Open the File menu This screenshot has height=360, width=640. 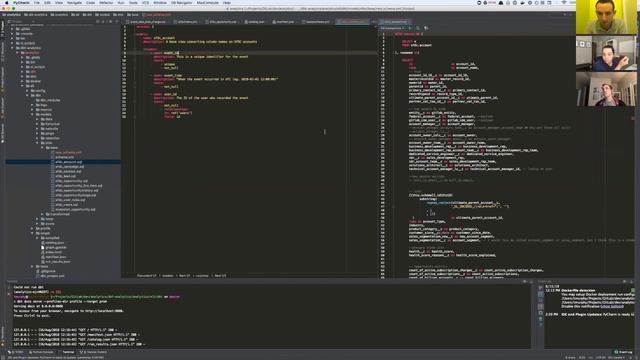[37, 2]
